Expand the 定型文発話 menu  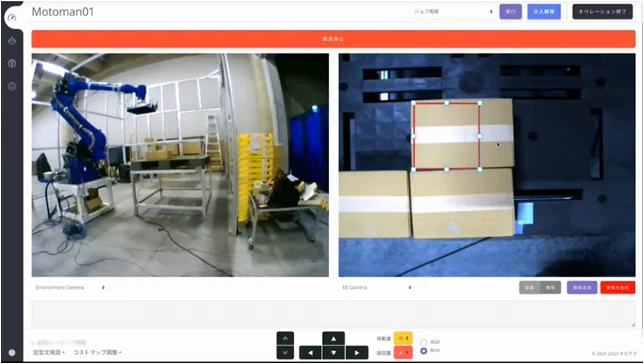pyautogui.click(x=48, y=352)
